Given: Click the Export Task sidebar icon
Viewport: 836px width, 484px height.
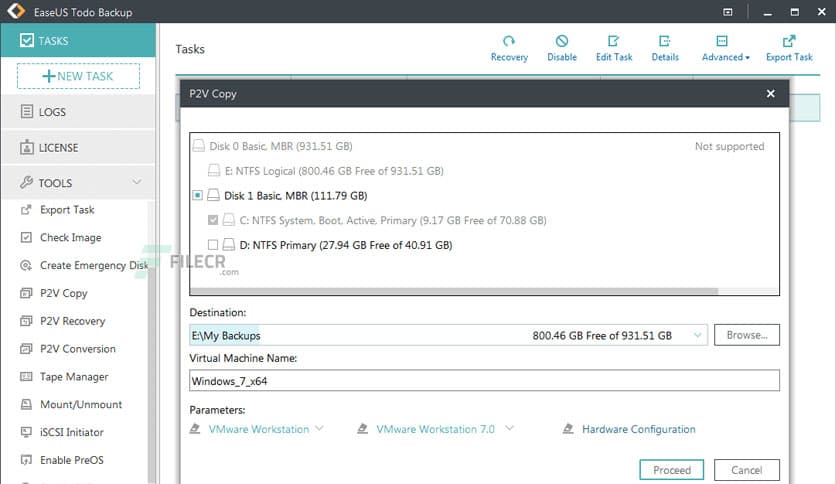Looking at the screenshot, I should pos(26,210).
